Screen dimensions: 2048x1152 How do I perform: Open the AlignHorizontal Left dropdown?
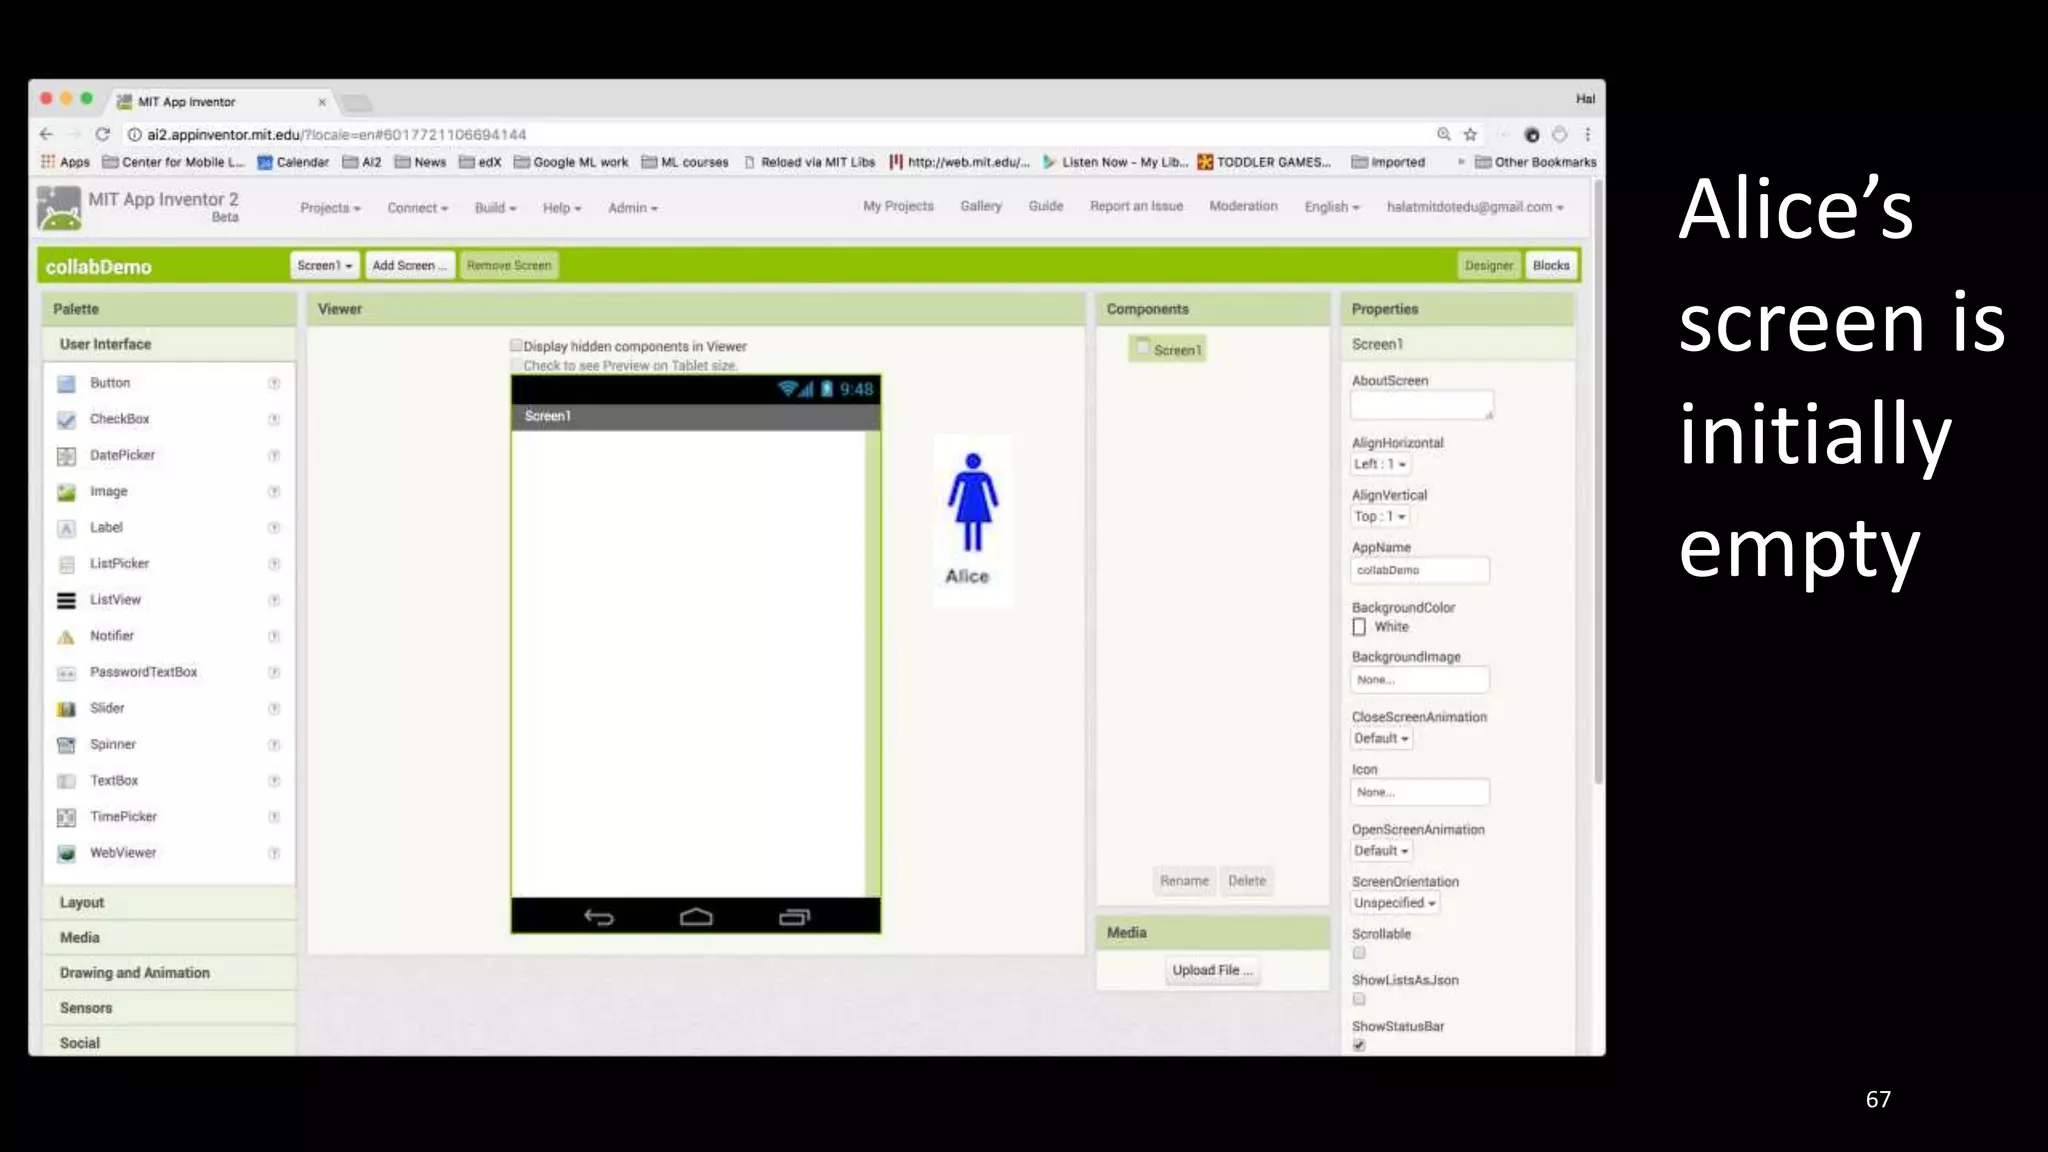click(x=1380, y=464)
